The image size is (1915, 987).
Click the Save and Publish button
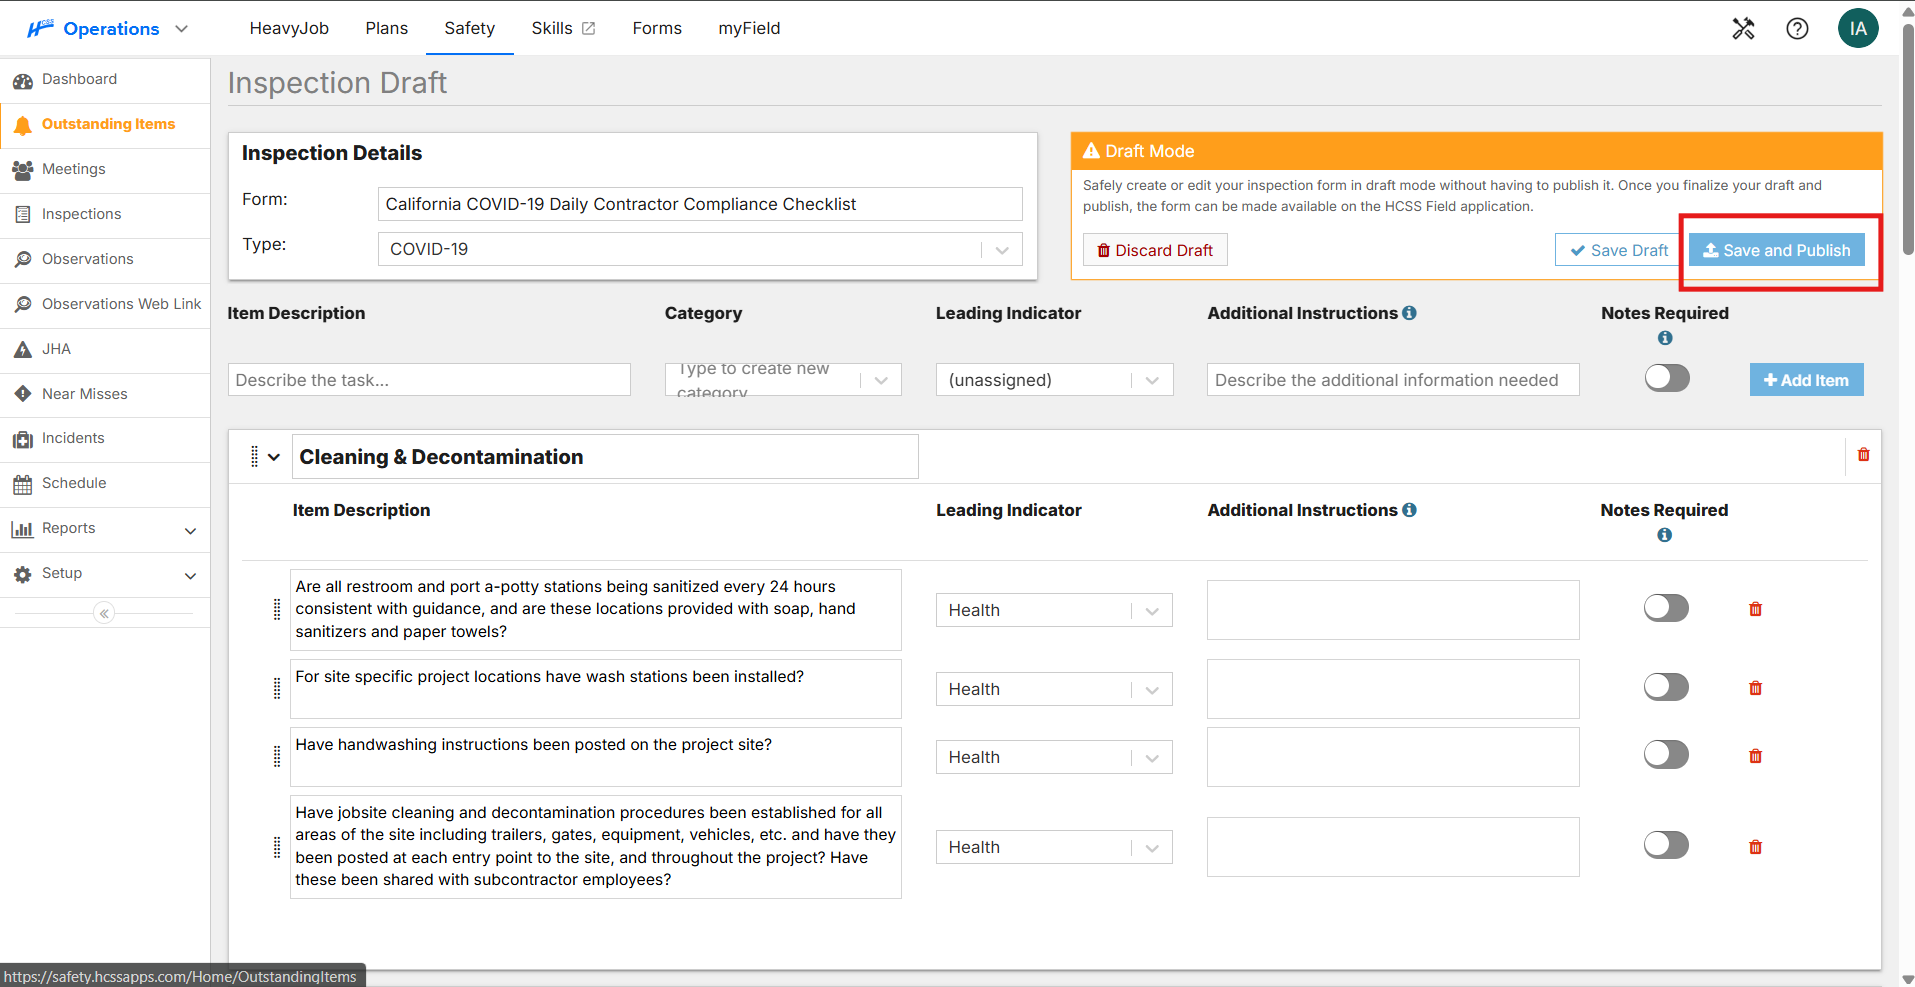click(1777, 250)
